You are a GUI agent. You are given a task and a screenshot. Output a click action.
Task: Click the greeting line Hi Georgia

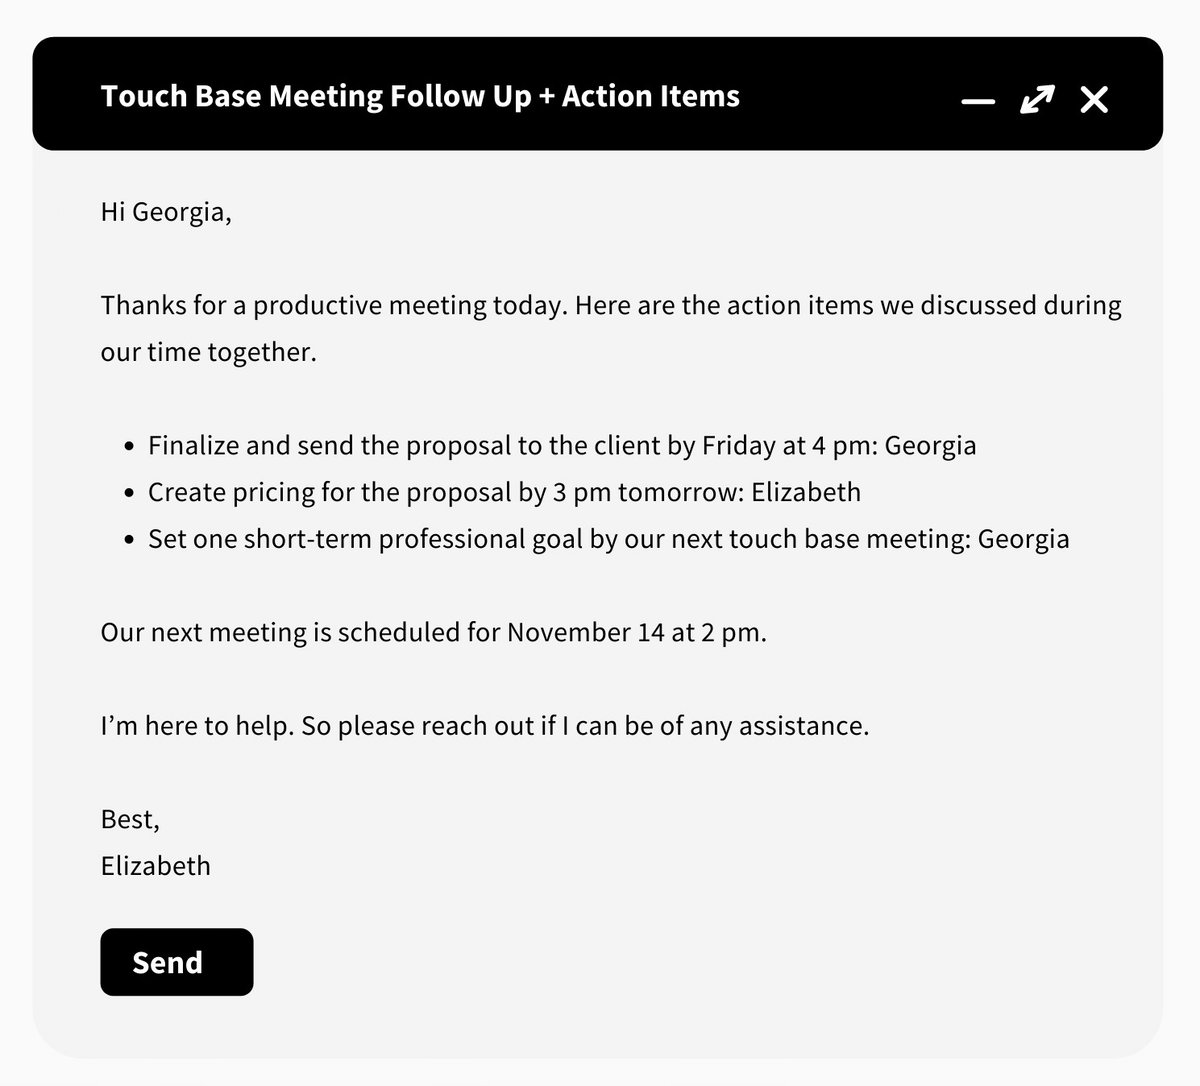click(x=166, y=211)
